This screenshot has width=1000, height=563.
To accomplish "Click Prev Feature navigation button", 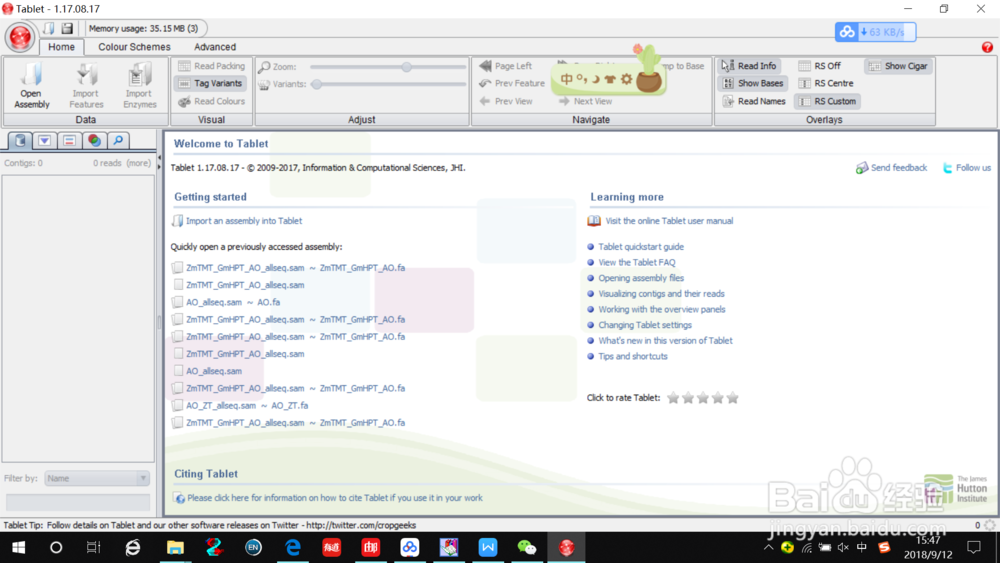I will tap(512, 84).
